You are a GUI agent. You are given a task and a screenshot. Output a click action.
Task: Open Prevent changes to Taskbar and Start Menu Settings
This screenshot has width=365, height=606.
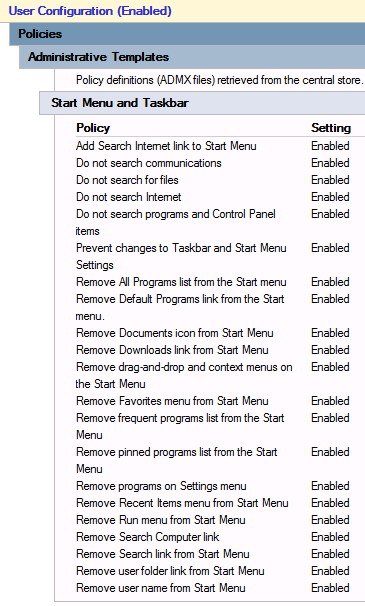point(181,257)
